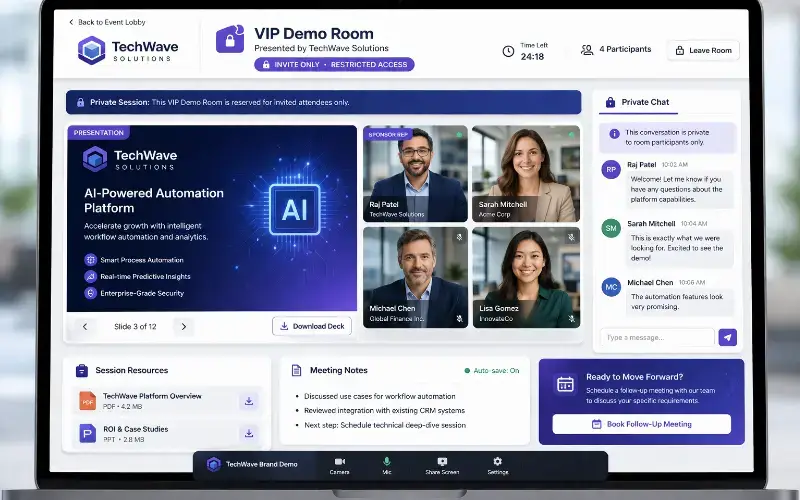Click the VIP Demo Room lock icon
Screen dimensions: 800x500
[230, 39]
